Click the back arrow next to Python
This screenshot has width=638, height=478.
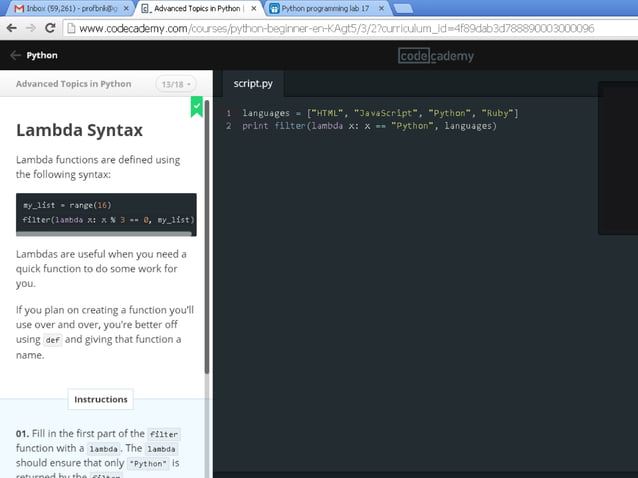click(14, 56)
